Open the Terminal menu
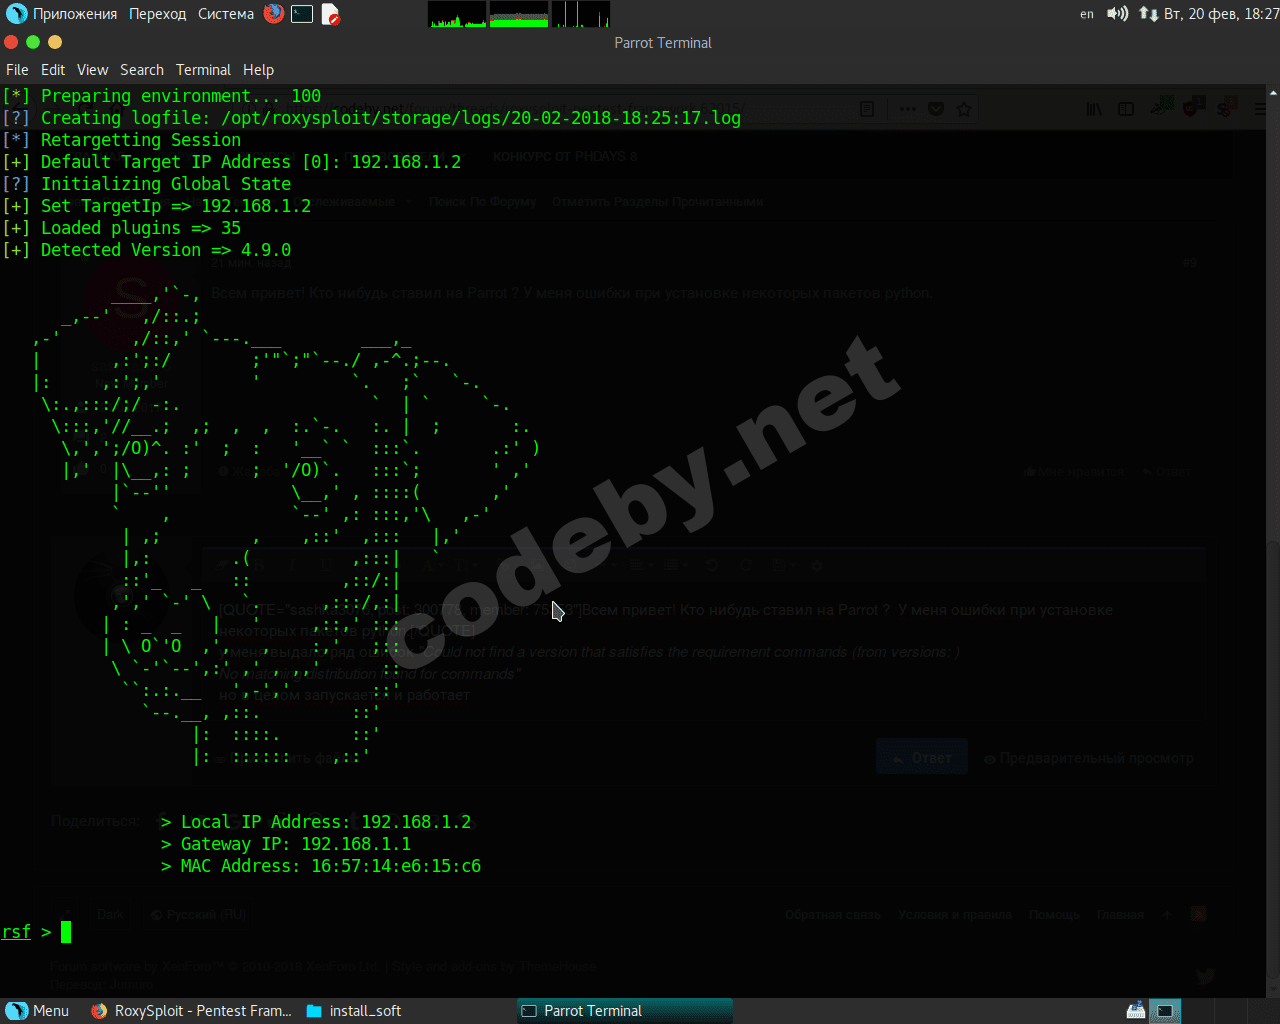Screen dimensions: 1280x1024 point(203,70)
